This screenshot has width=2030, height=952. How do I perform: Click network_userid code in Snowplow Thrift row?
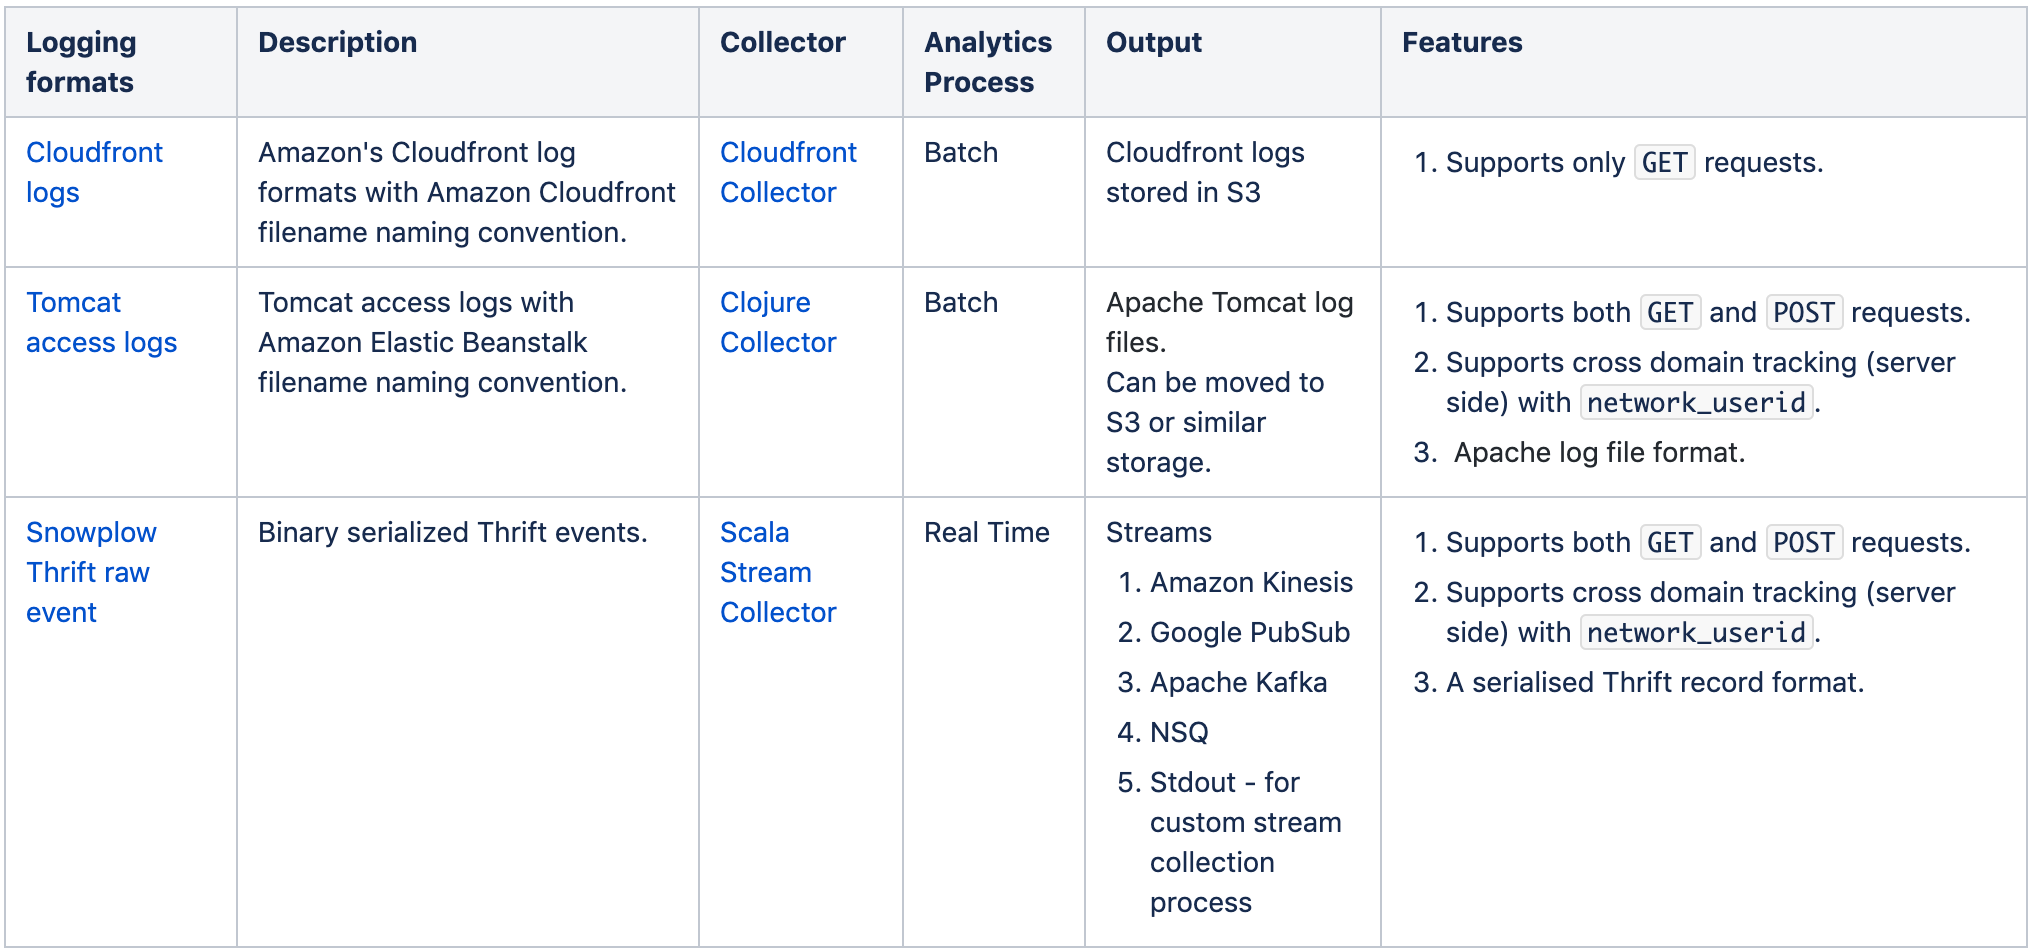[1696, 632]
